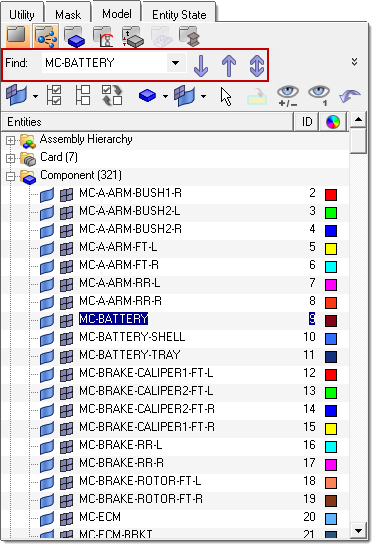Screen dimensions: 375x547
Task: Change the red color swatch of MC-A-ARM-BUSH1-R
Action: pos(331,195)
